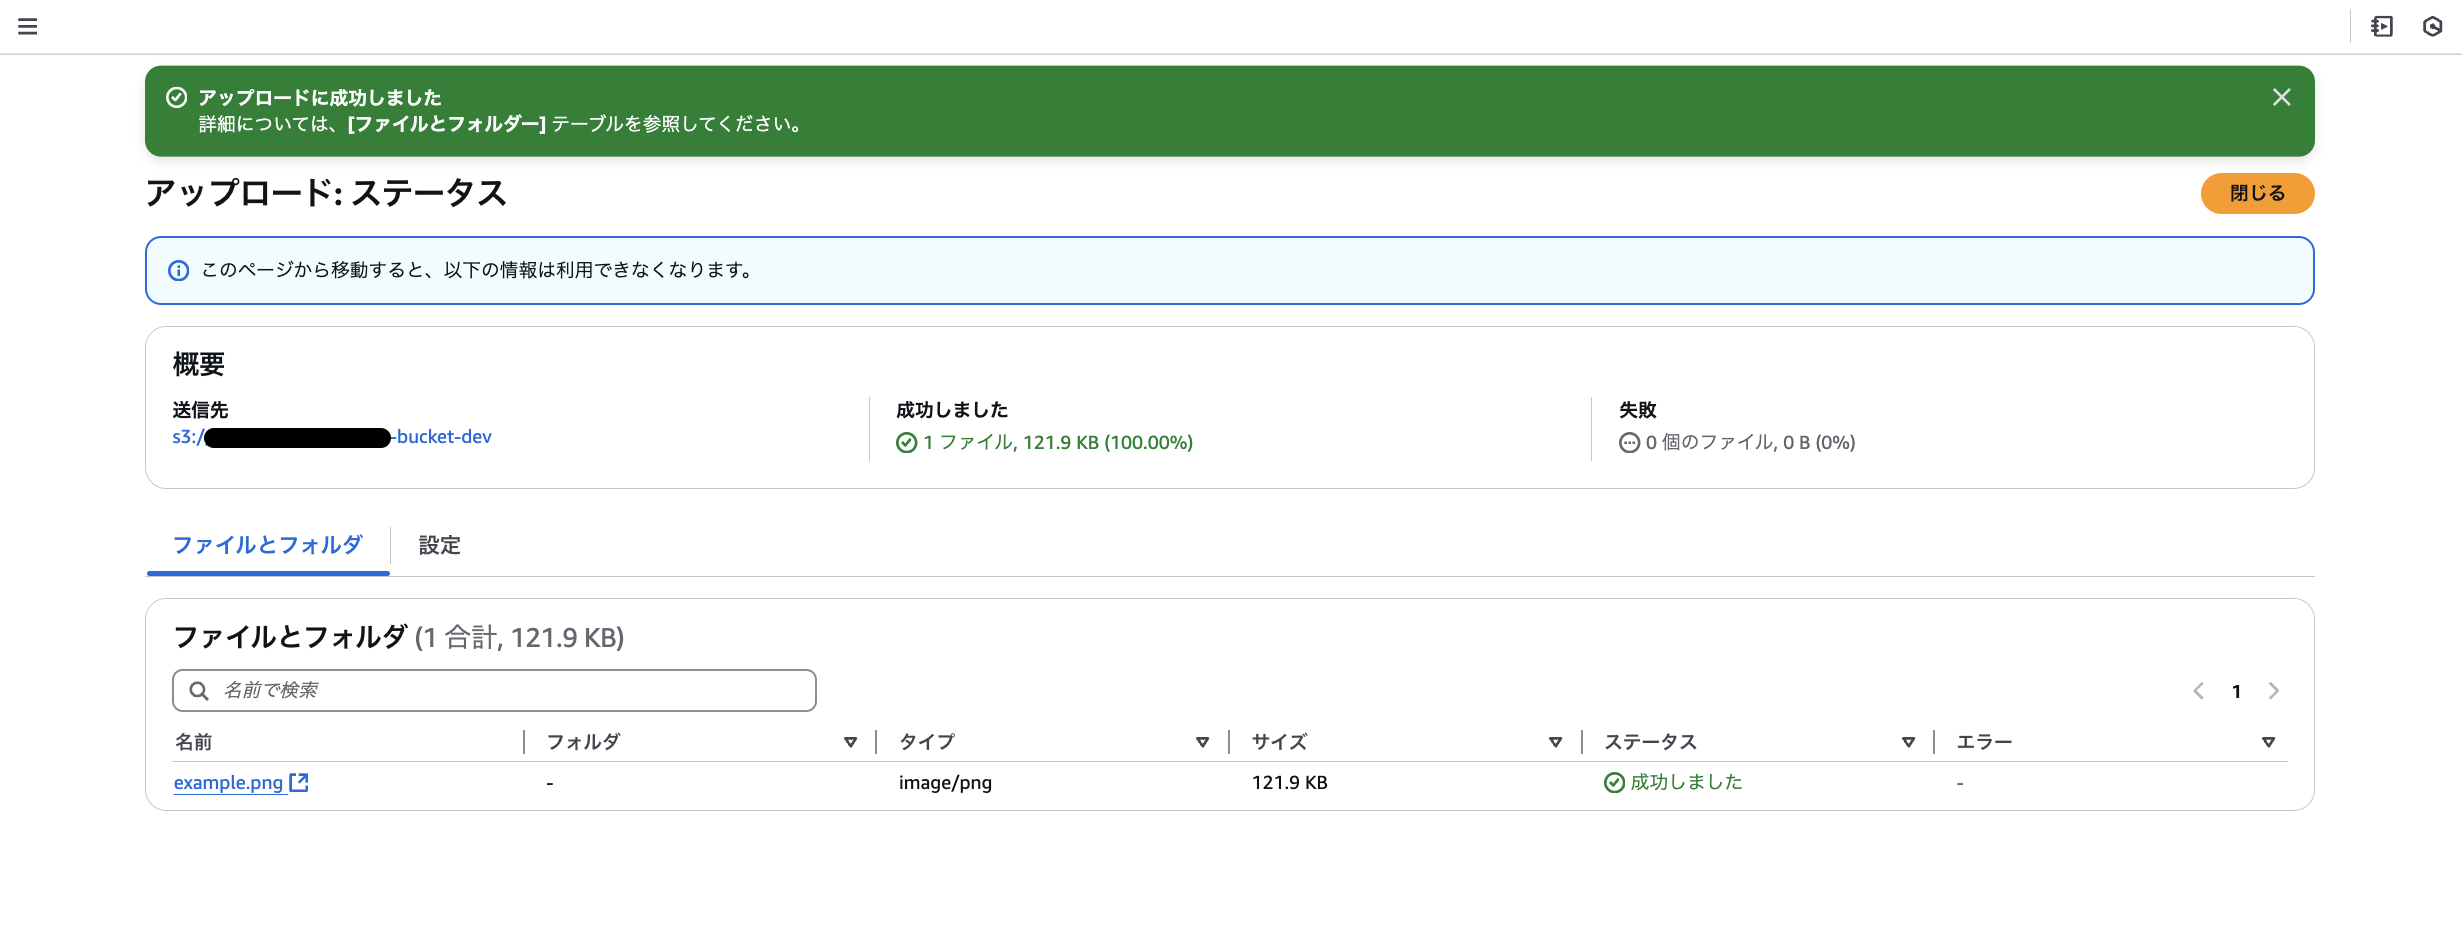
Task: Click the hexagon settings icon in top bar
Action: pos(2432,26)
